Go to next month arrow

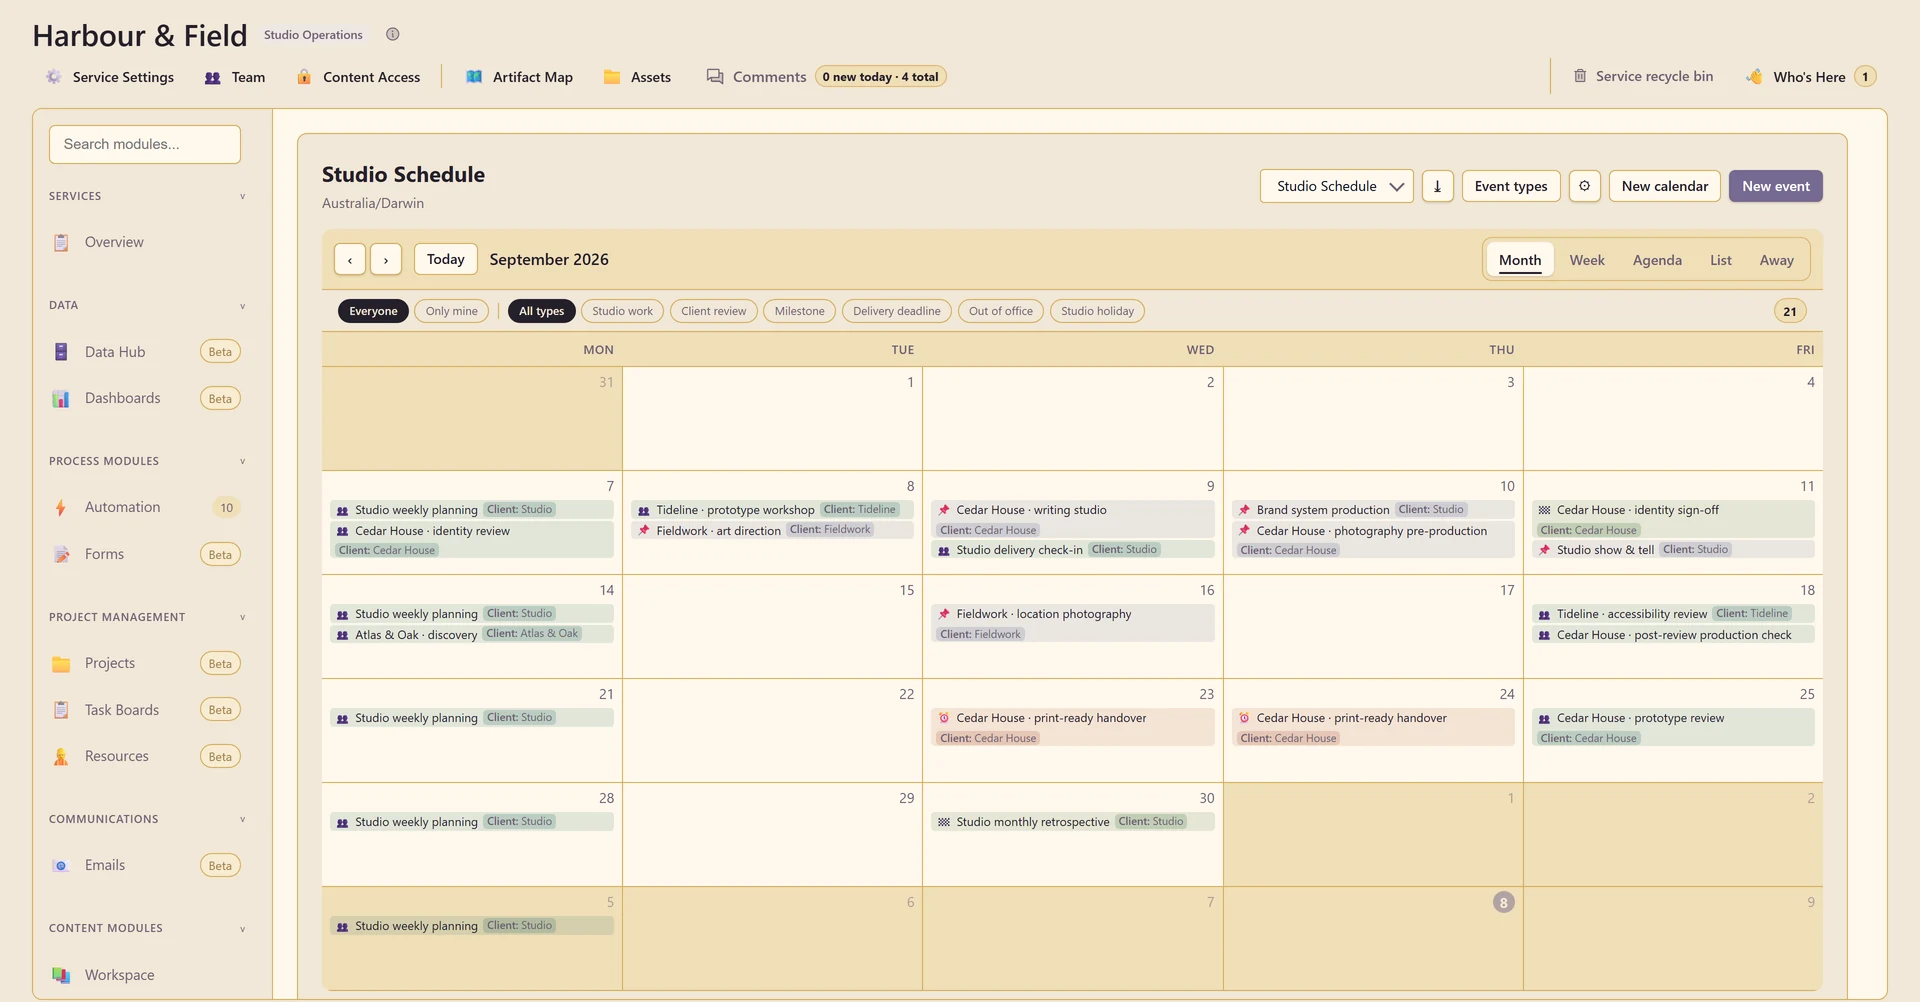click(386, 259)
